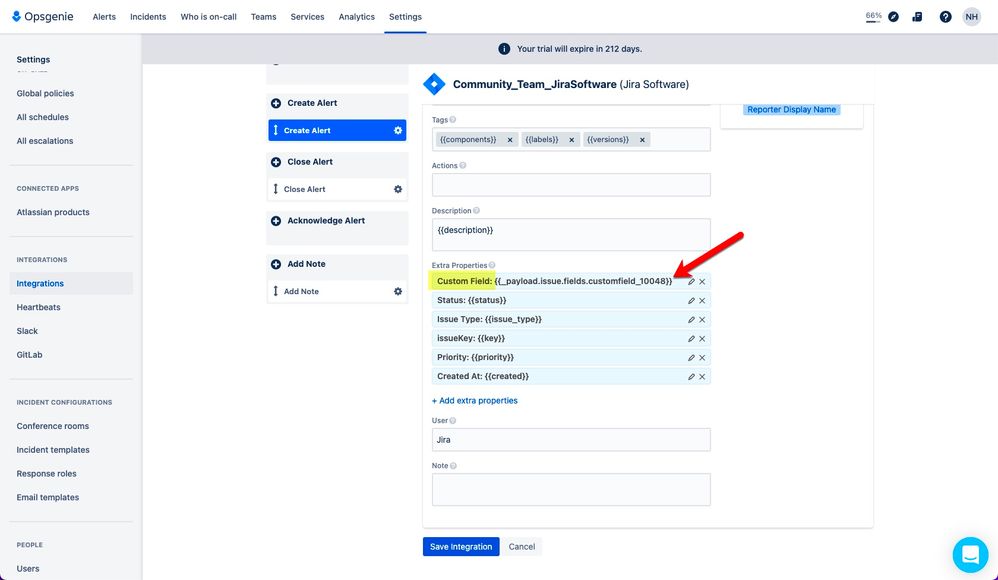
Task: Click the Tags help icon
Action: pos(453,120)
